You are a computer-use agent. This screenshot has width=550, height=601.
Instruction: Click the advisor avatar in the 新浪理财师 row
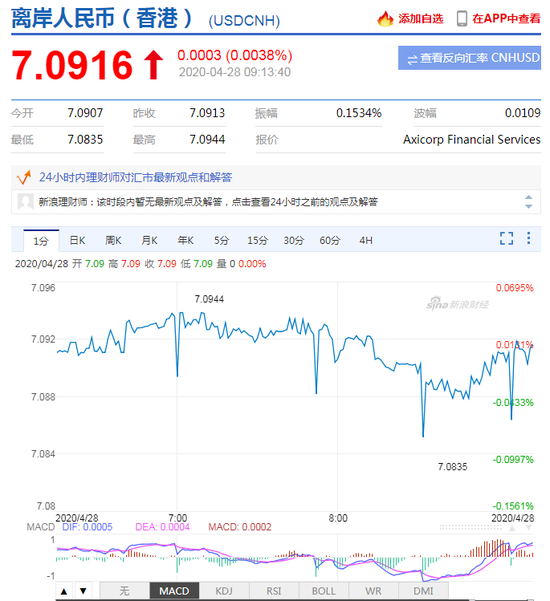click(26, 201)
